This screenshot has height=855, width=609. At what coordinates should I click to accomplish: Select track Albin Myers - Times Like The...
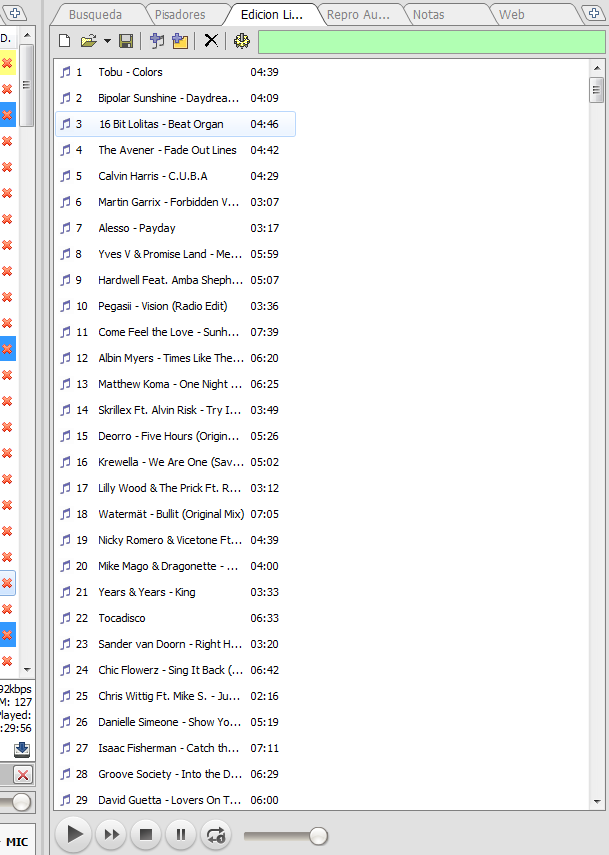coord(176,358)
